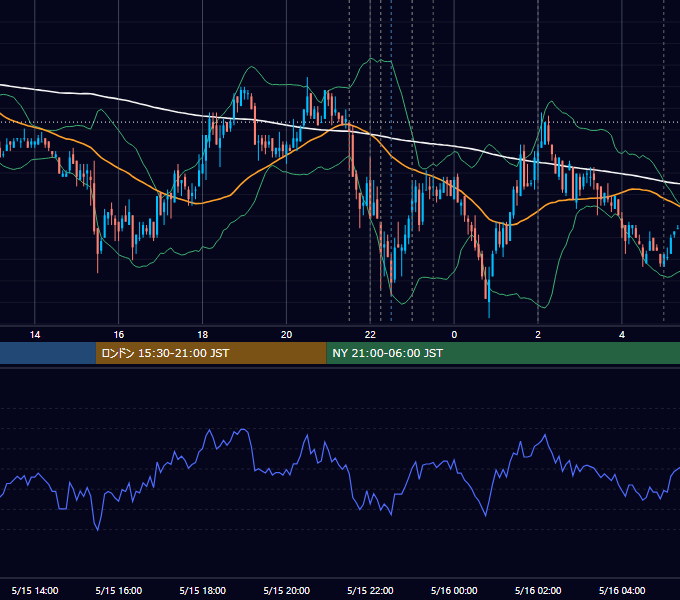Image resolution: width=680 pixels, height=600 pixels.
Task: Click the 5/16 02:00 time label
Action: (538, 591)
